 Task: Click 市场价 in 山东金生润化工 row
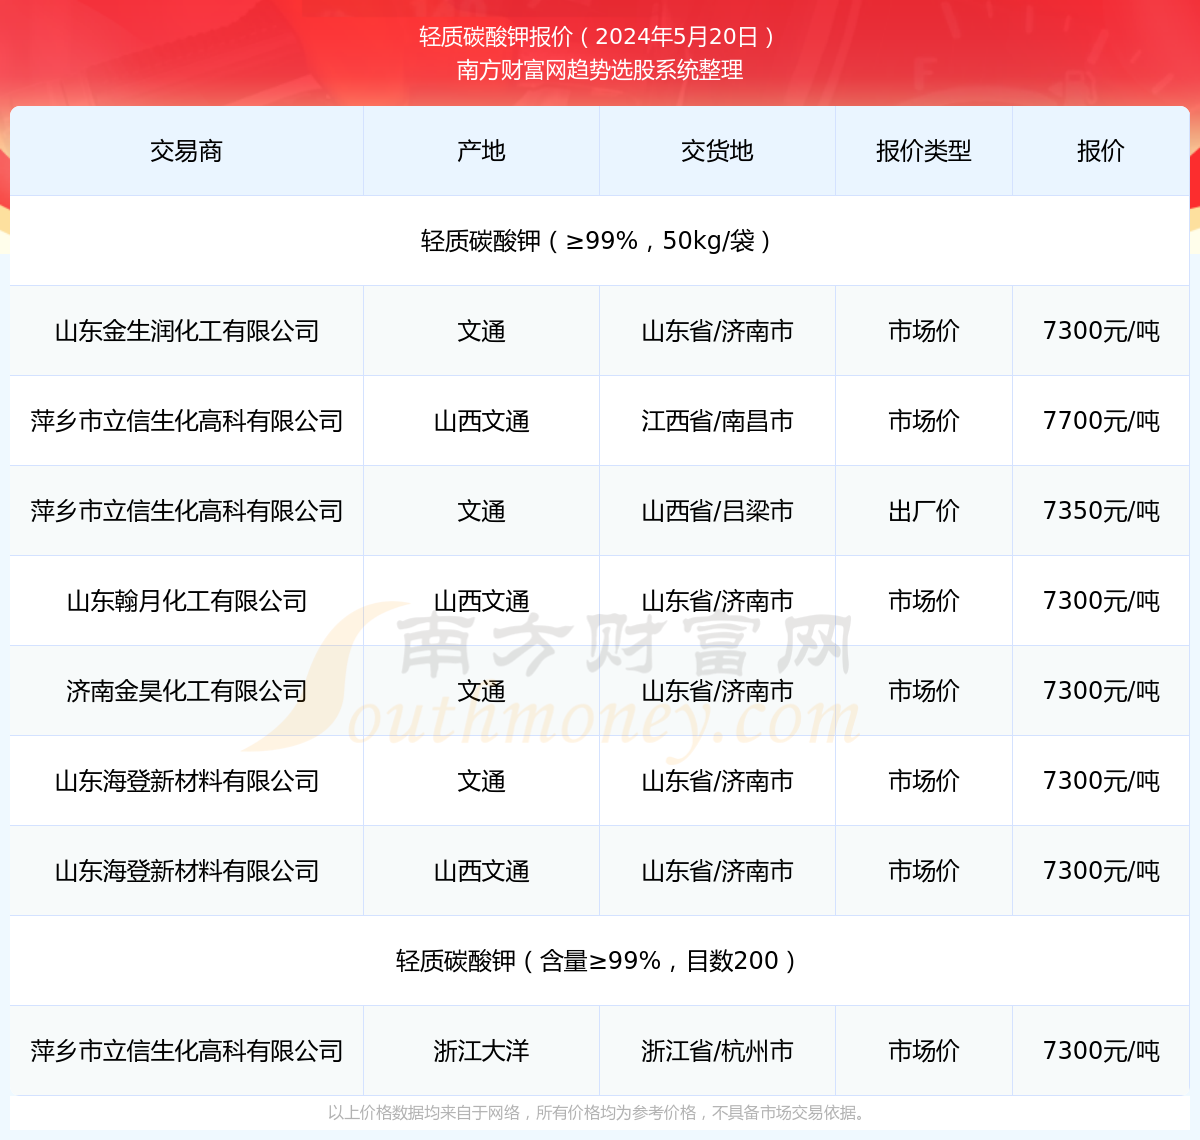924,331
